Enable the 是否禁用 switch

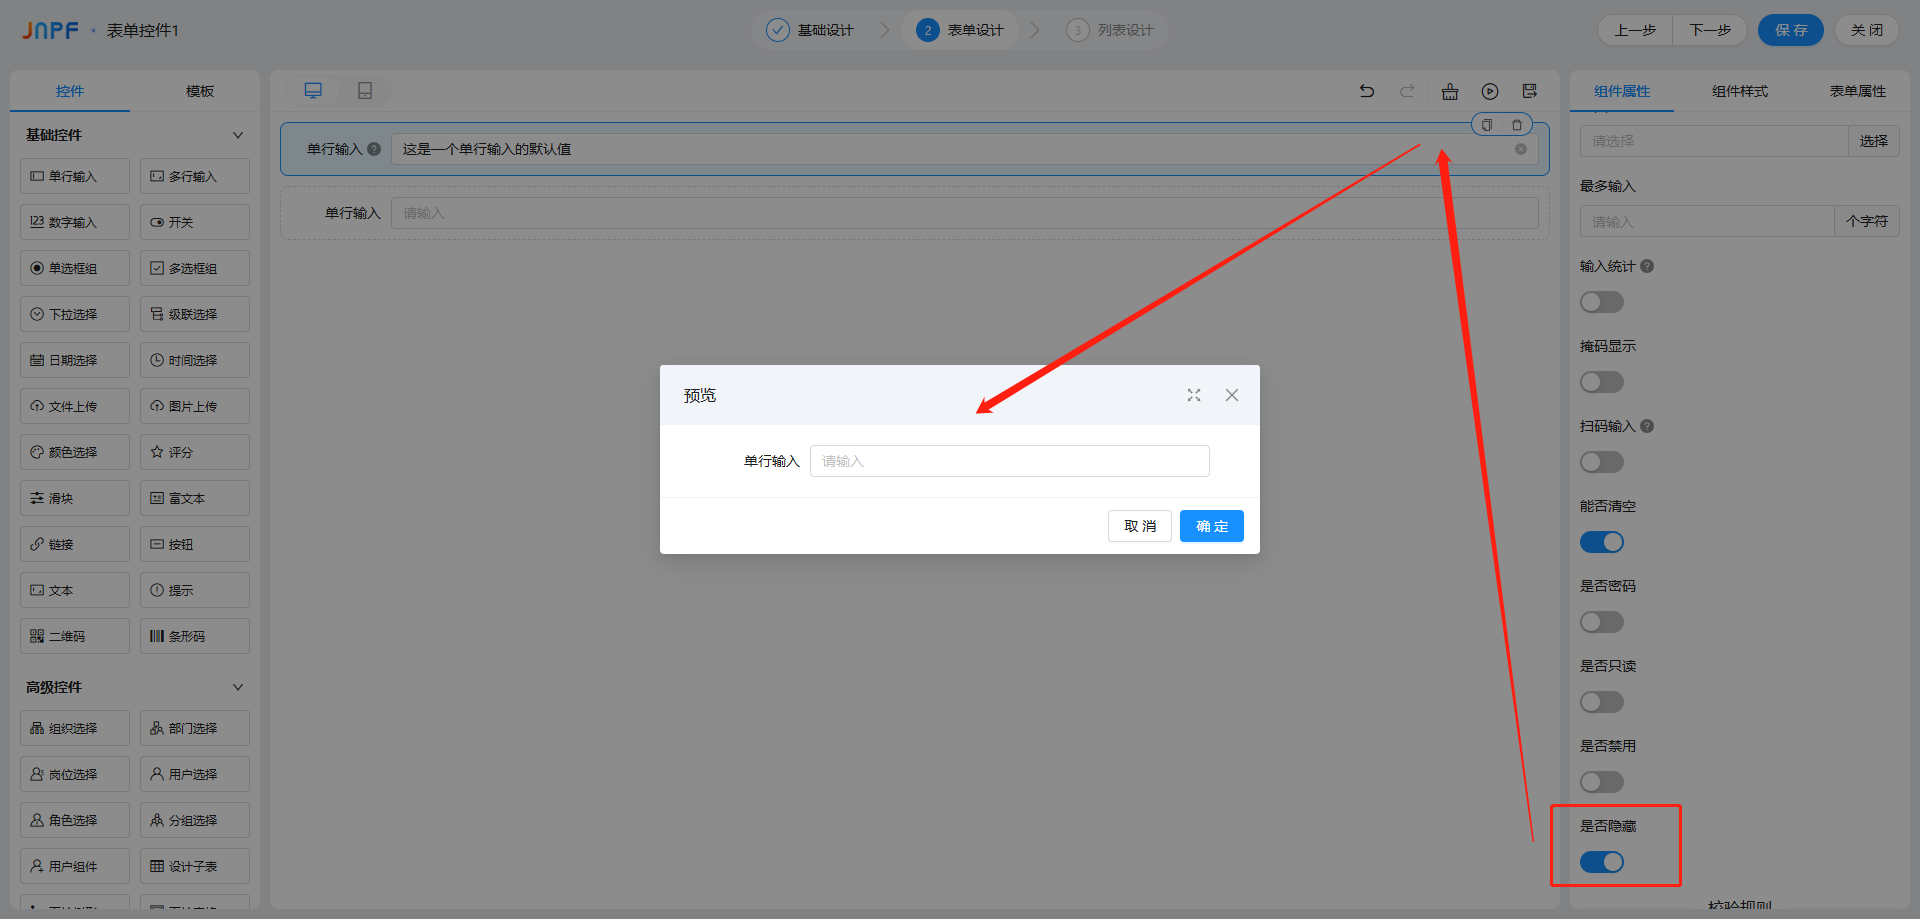(1602, 782)
